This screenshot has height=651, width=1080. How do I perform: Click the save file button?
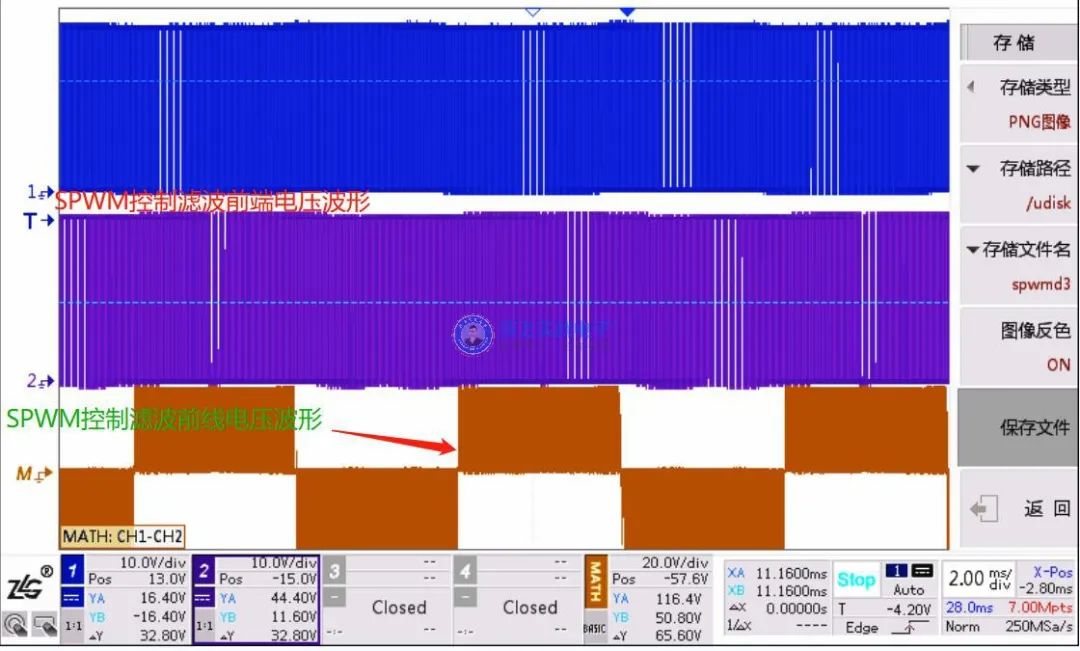click(1018, 428)
